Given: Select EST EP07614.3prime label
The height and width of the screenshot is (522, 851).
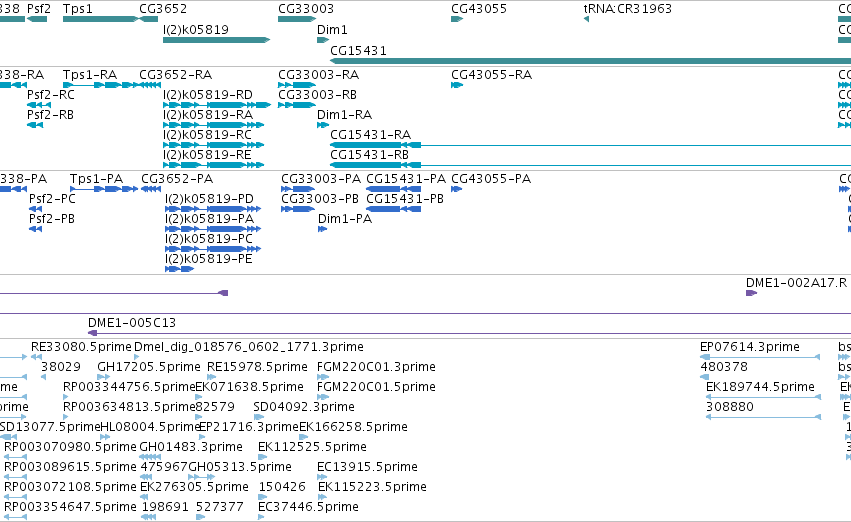Looking at the screenshot, I should [x=750, y=347].
